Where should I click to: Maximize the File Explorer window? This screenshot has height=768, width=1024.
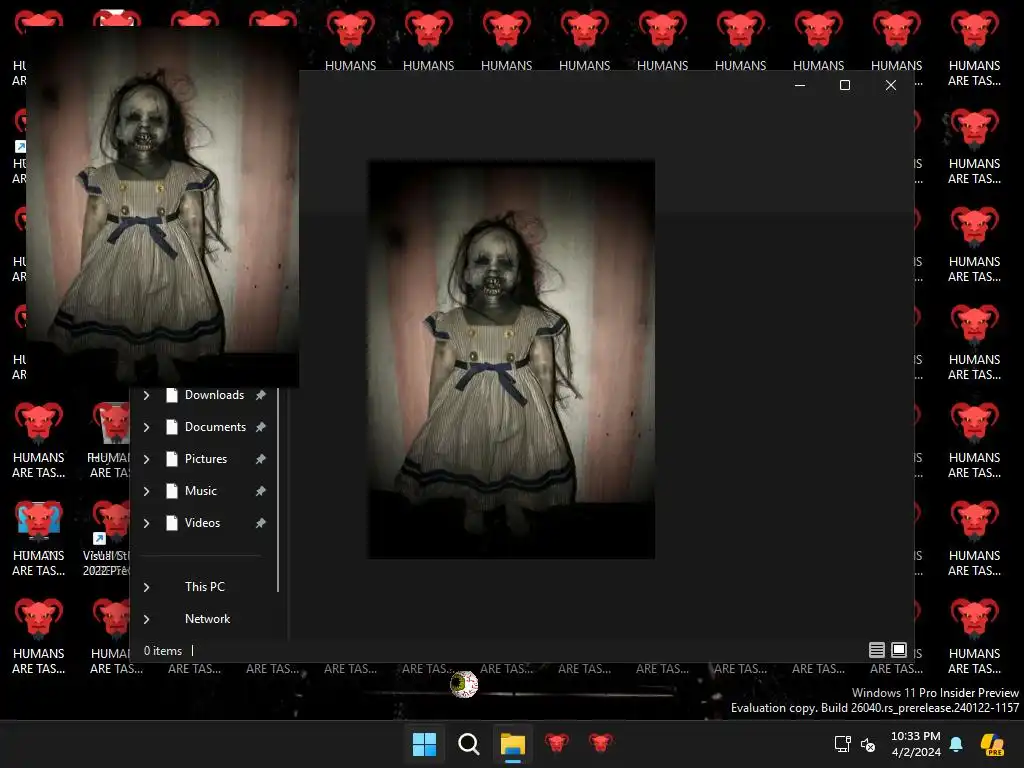(x=845, y=85)
